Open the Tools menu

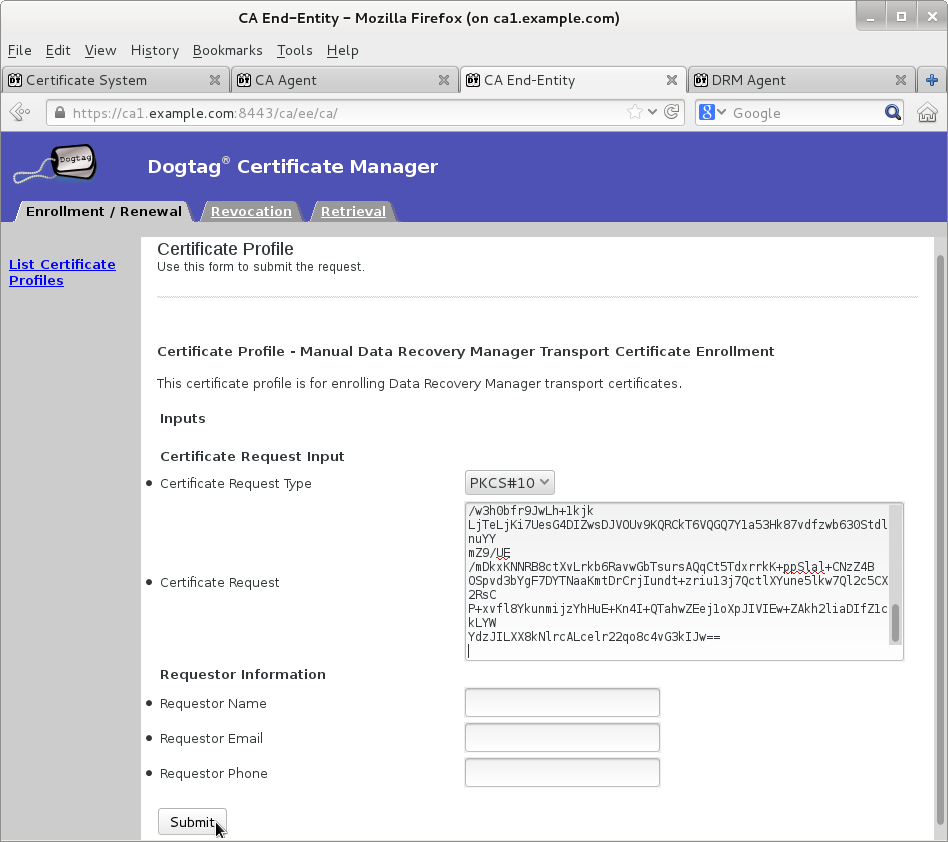point(294,50)
